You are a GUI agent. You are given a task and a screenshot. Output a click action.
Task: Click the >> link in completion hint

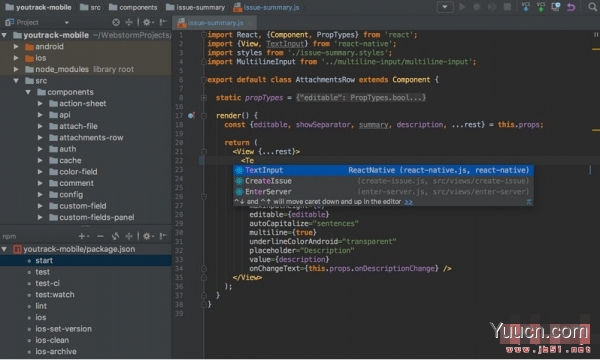tap(409, 202)
